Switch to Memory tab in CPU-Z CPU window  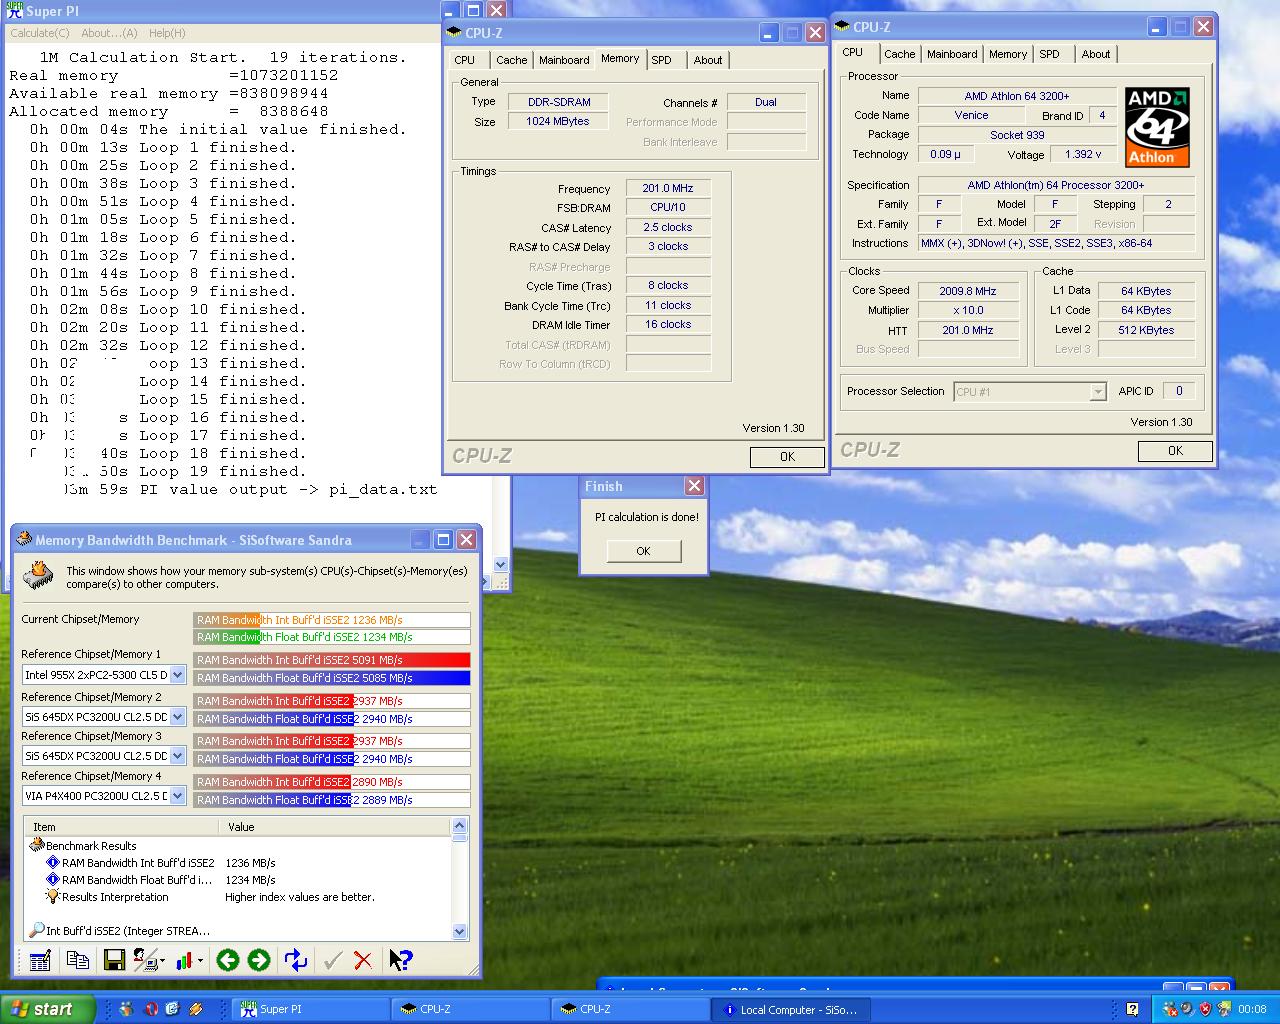pos(1008,54)
